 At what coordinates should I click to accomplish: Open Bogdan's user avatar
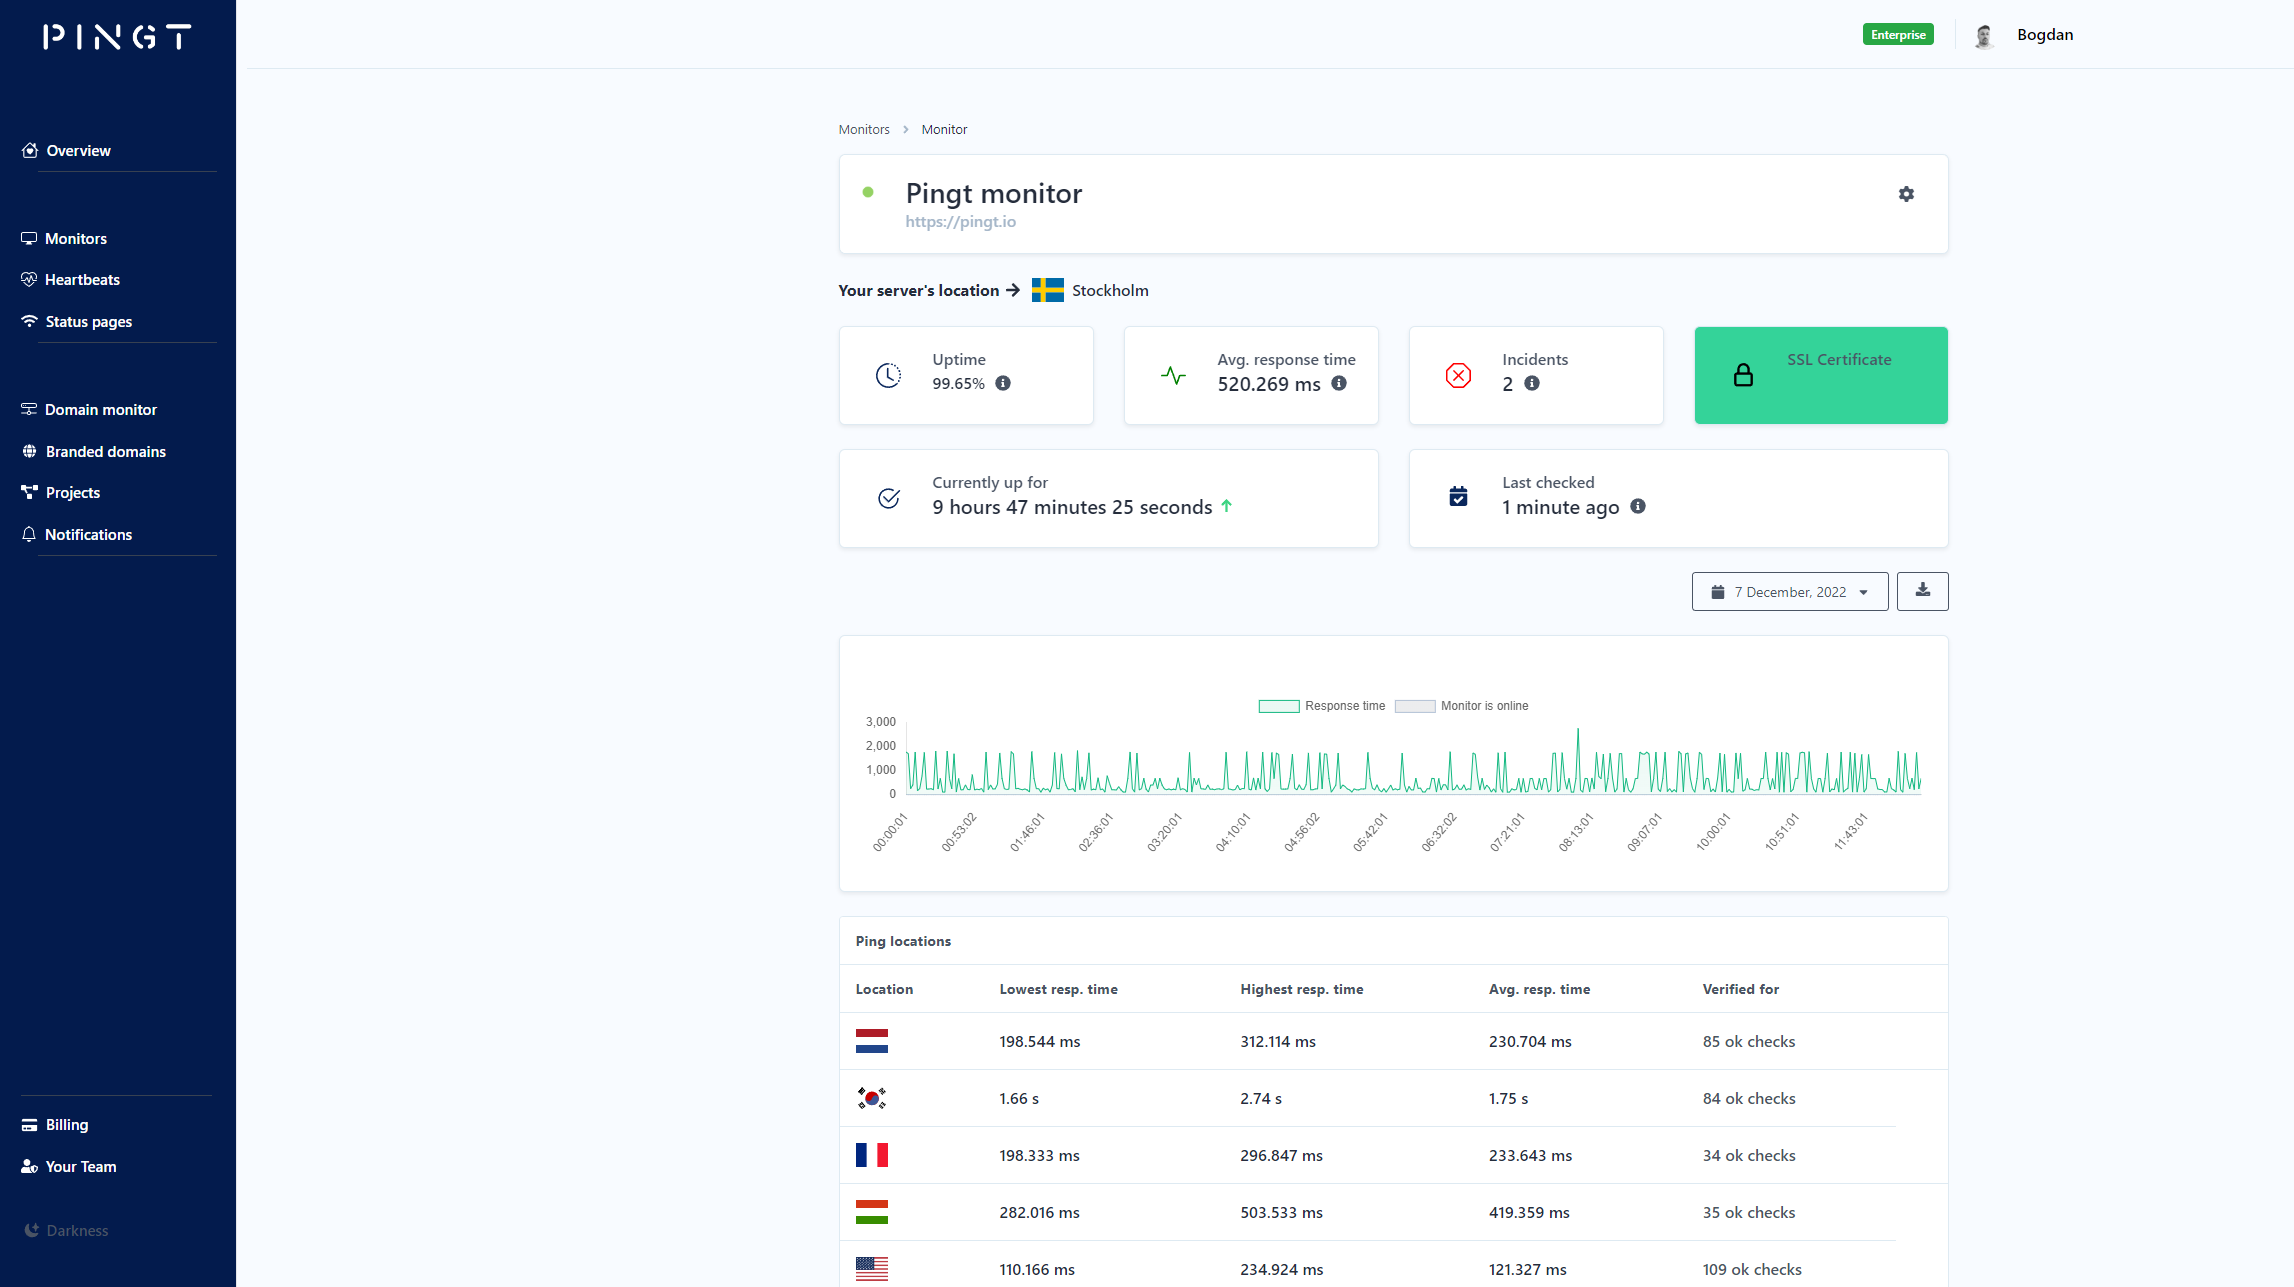1984,36
